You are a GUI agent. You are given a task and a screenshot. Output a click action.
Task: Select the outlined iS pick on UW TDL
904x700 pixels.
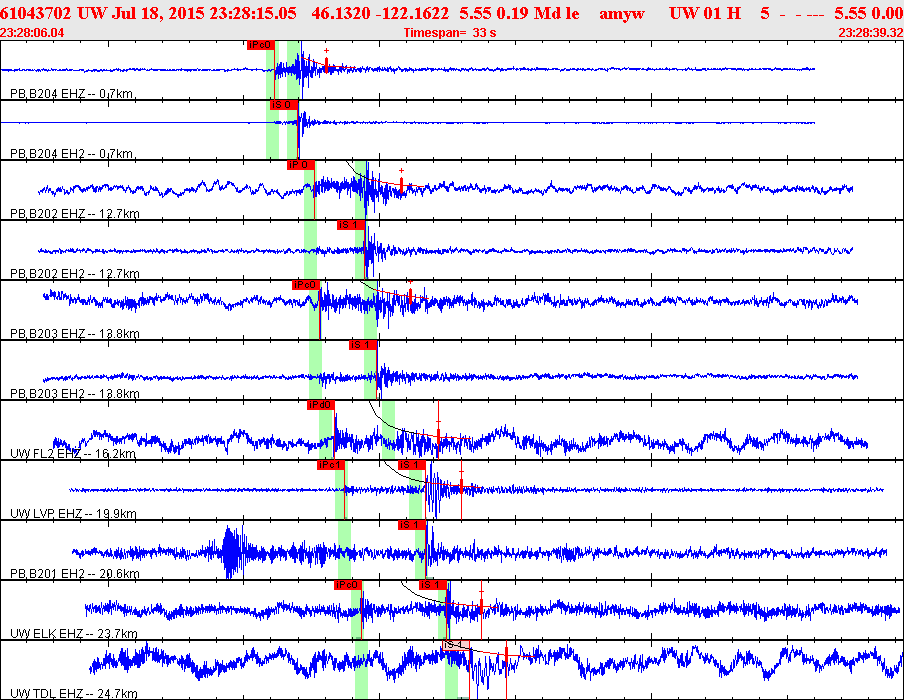455,644
